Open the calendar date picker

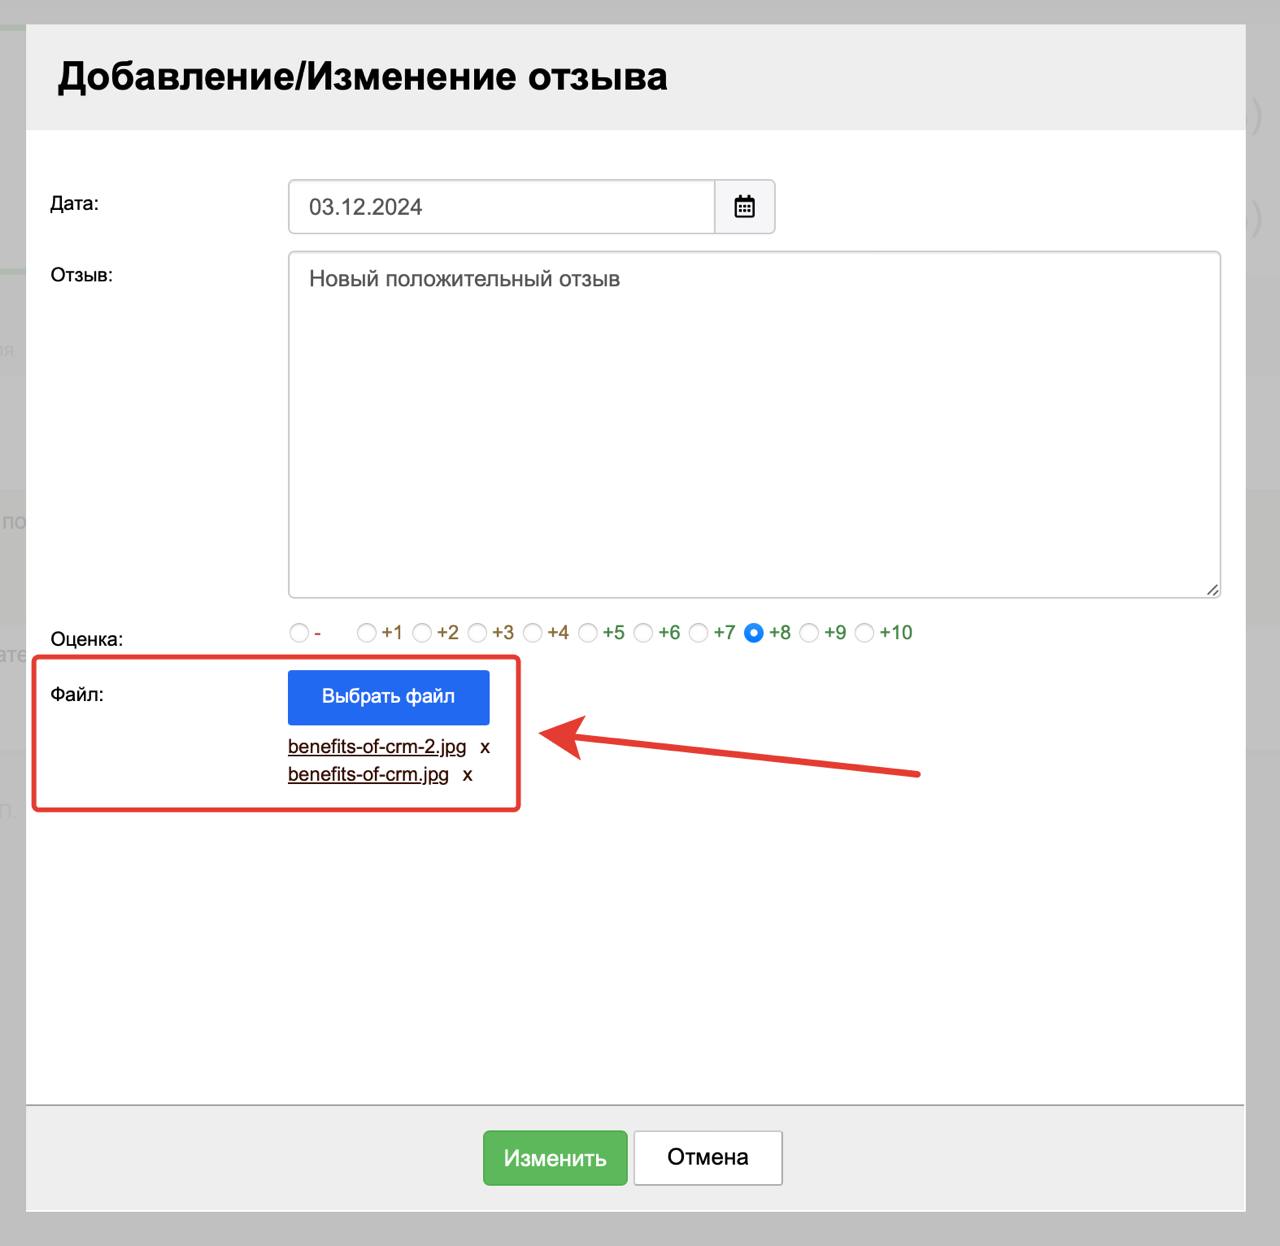[x=744, y=207]
